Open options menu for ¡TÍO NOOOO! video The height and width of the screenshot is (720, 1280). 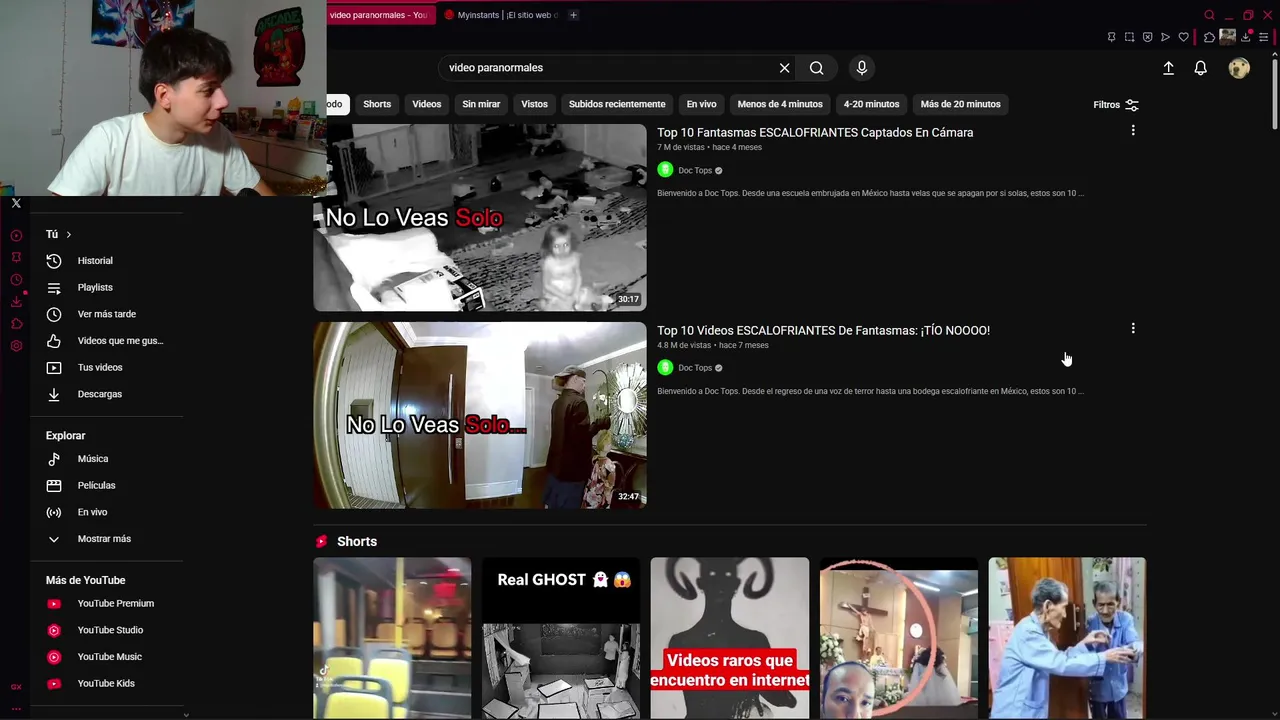1133,329
